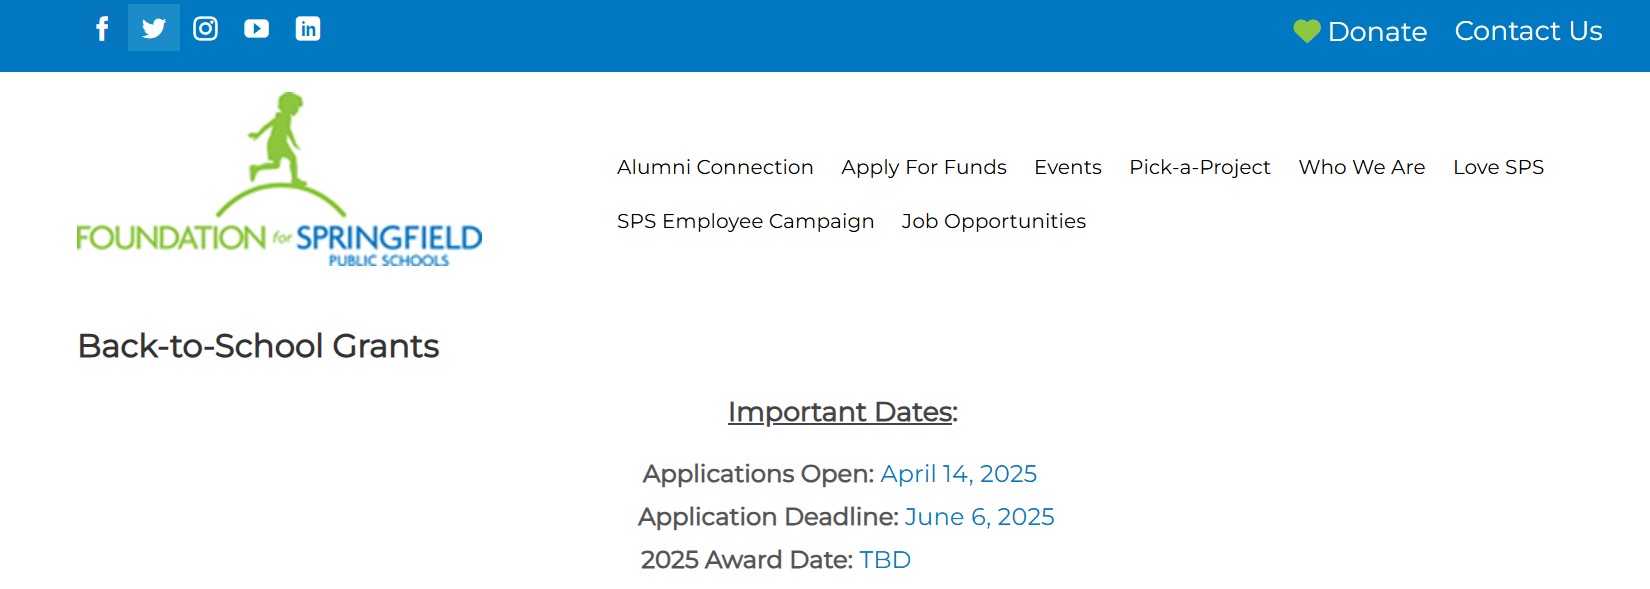This screenshot has height=589, width=1650.
Task: Go to the Events menu
Action: point(1068,167)
